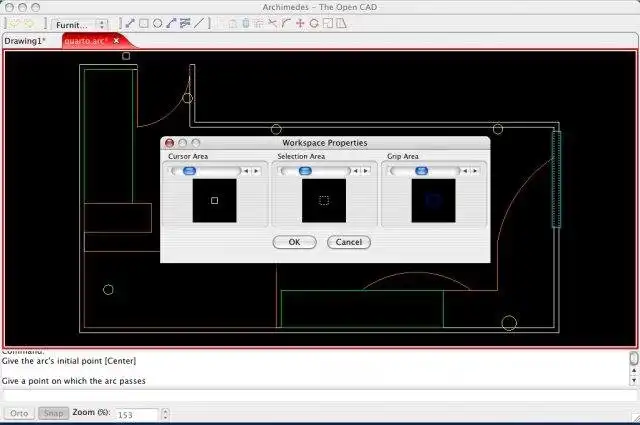Click Selection Area left arrow stepper
Viewport: 640px width, 425px height.
356,171
